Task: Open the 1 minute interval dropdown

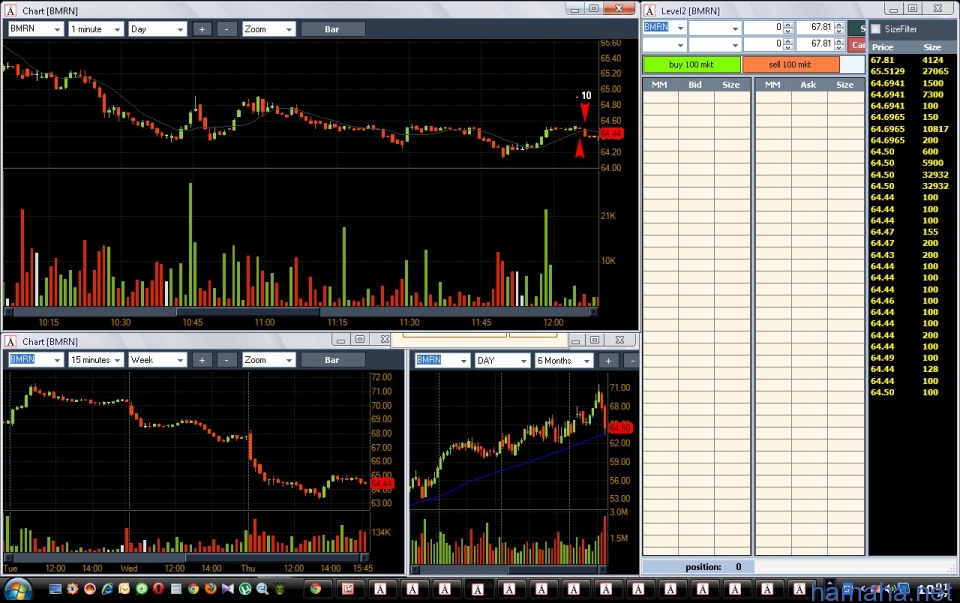Action: pos(96,29)
